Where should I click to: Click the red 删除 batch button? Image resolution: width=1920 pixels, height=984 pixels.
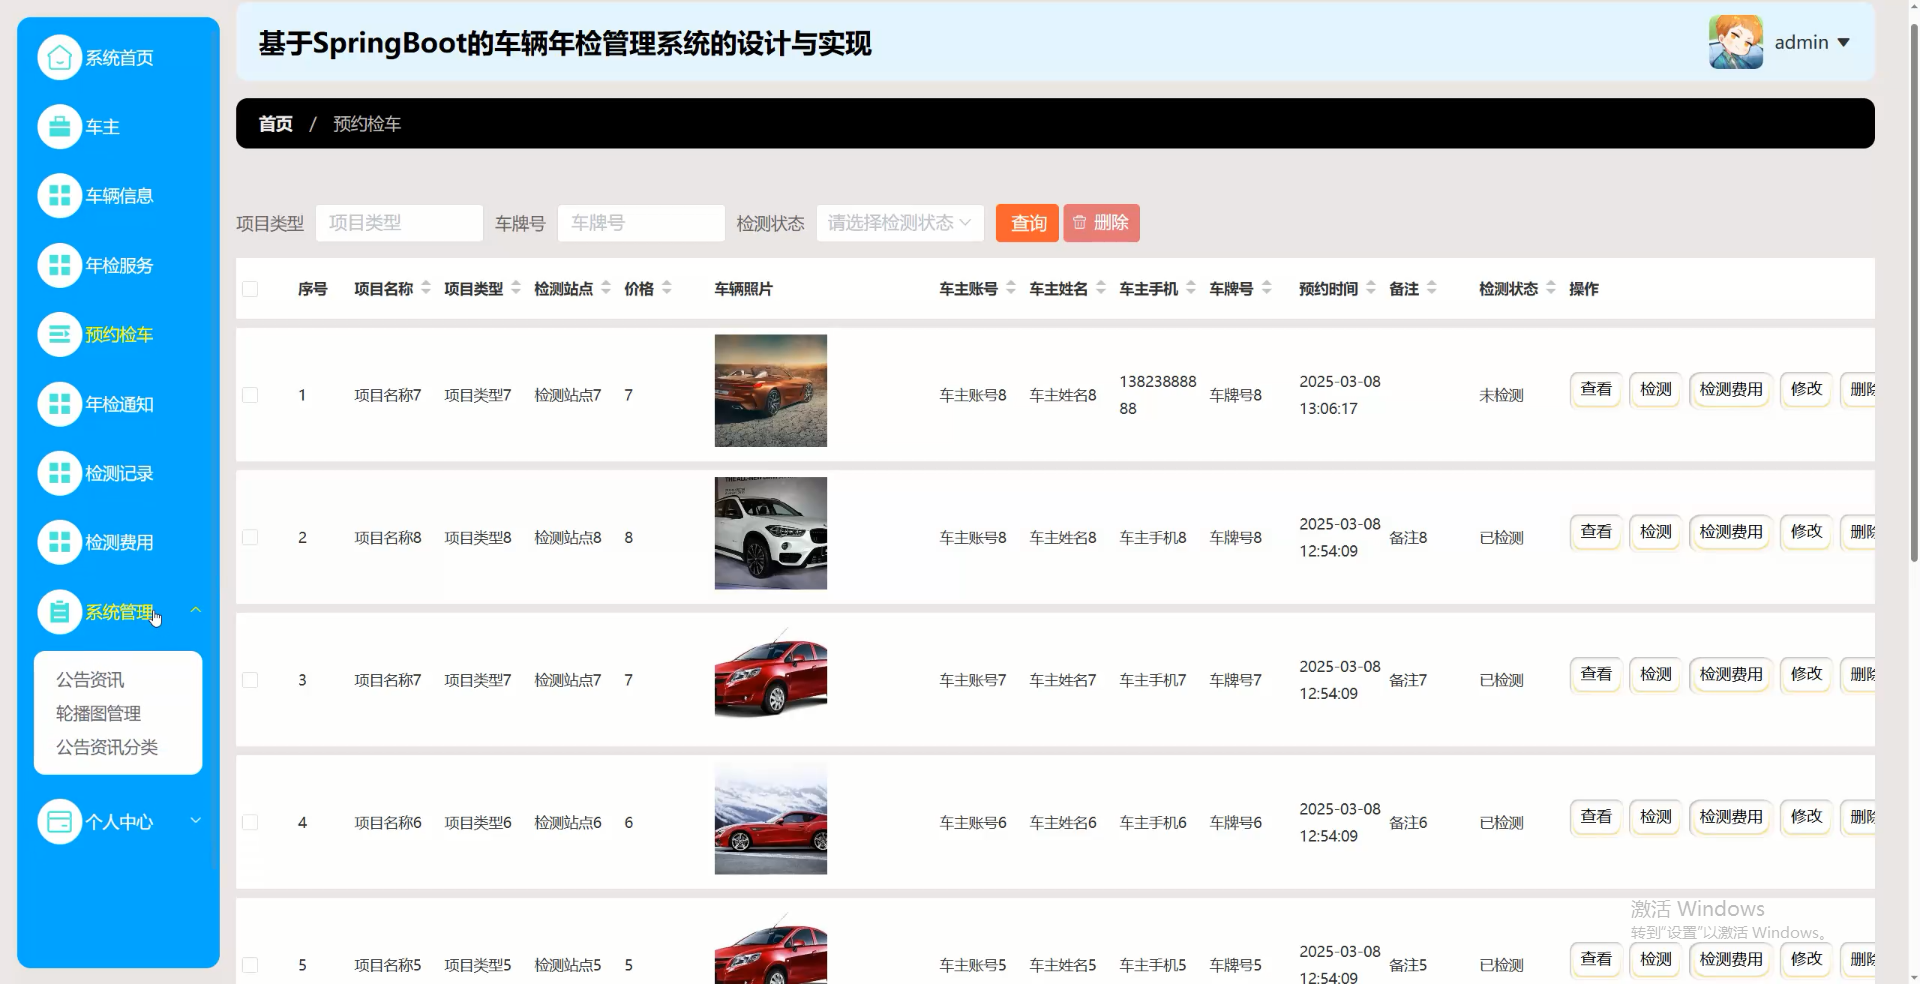coord(1101,223)
